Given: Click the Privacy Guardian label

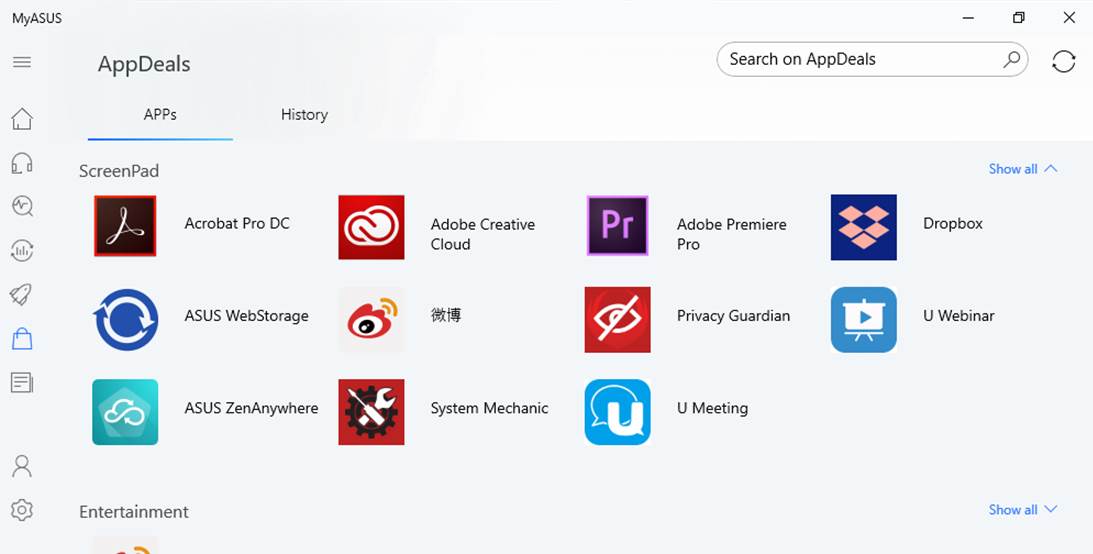Looking at the screenshot, I should click(733, 316).
